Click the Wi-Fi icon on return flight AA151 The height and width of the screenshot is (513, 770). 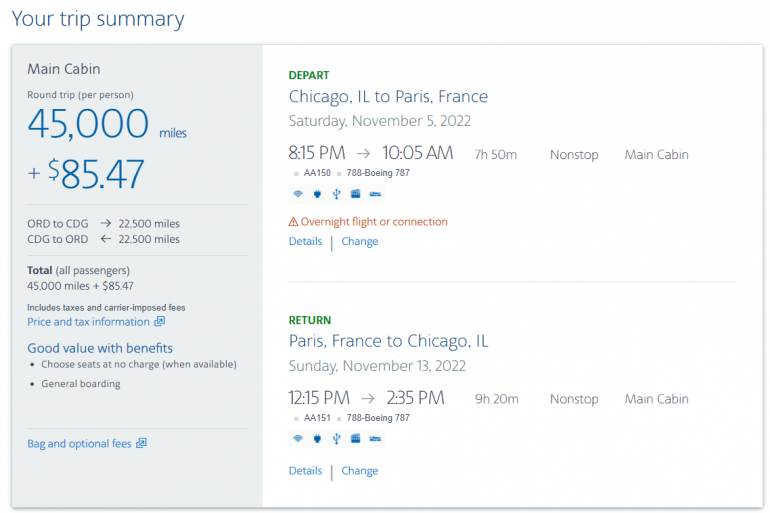297,438
